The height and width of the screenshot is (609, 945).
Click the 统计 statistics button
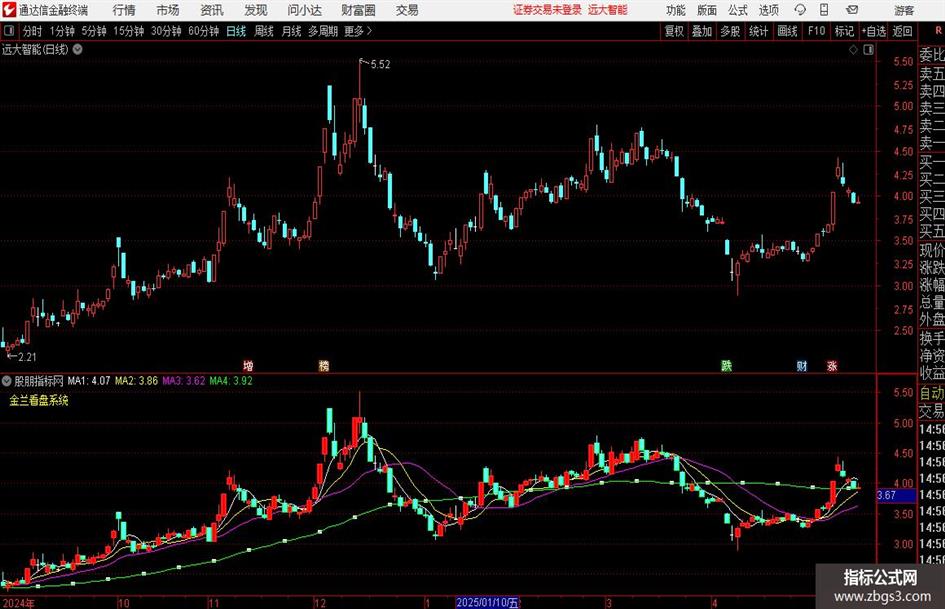[x=758, y=31]
